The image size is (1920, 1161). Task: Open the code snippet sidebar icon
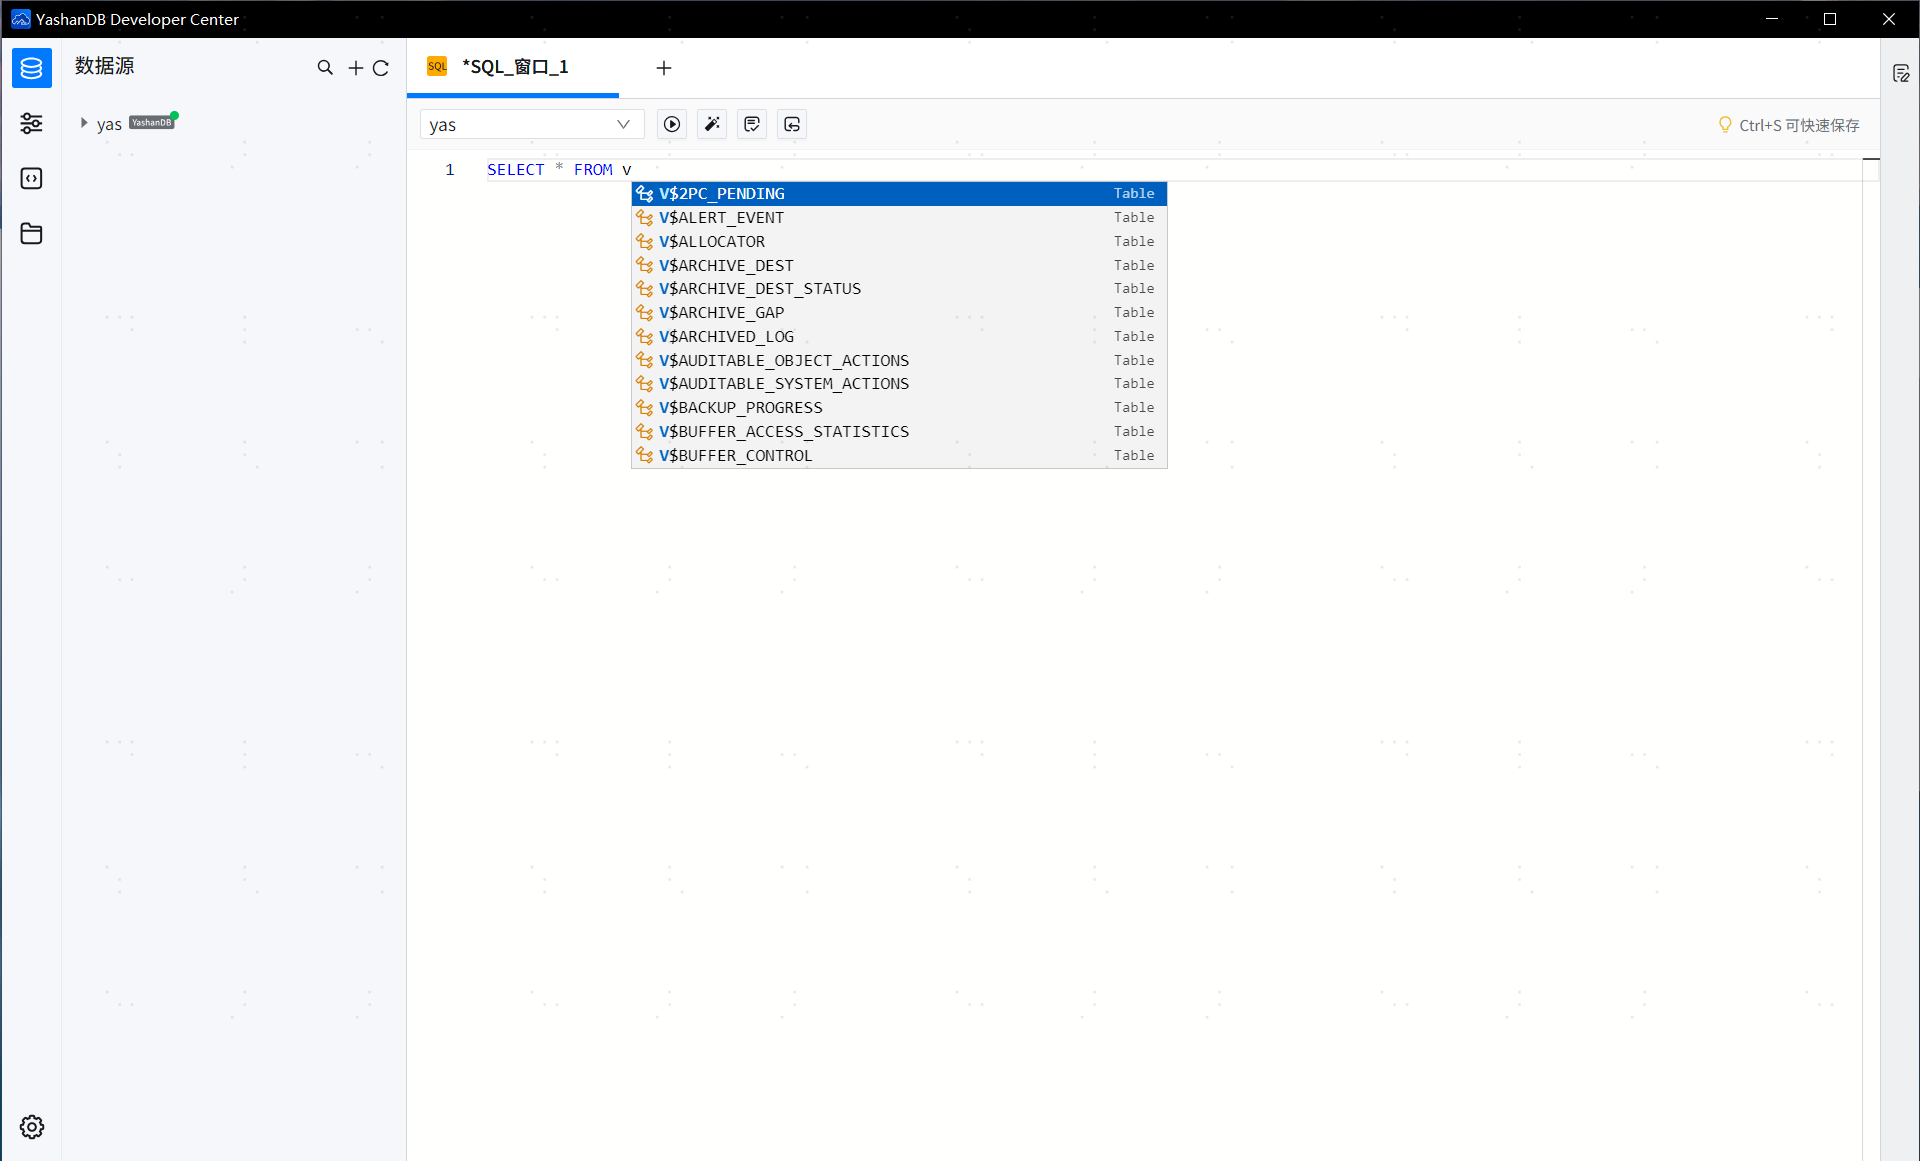tap(31, 178)
